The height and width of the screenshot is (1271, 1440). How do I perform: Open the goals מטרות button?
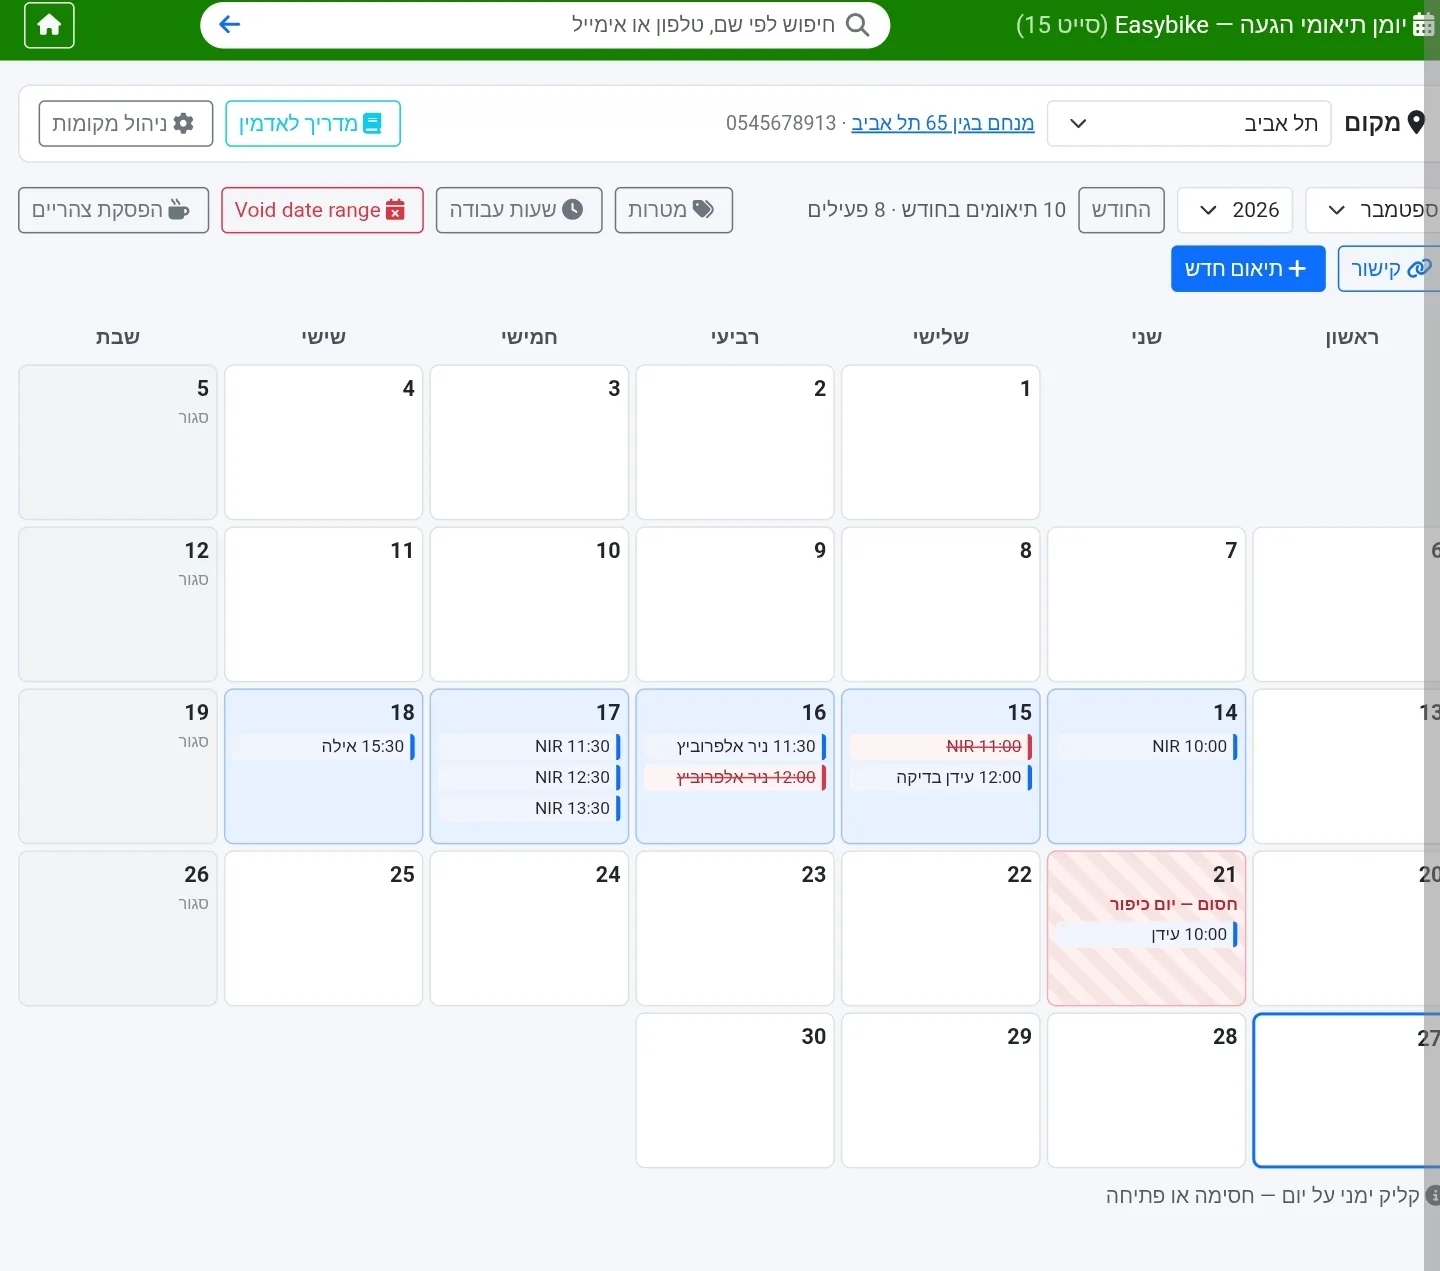click(x=674, y=210)
